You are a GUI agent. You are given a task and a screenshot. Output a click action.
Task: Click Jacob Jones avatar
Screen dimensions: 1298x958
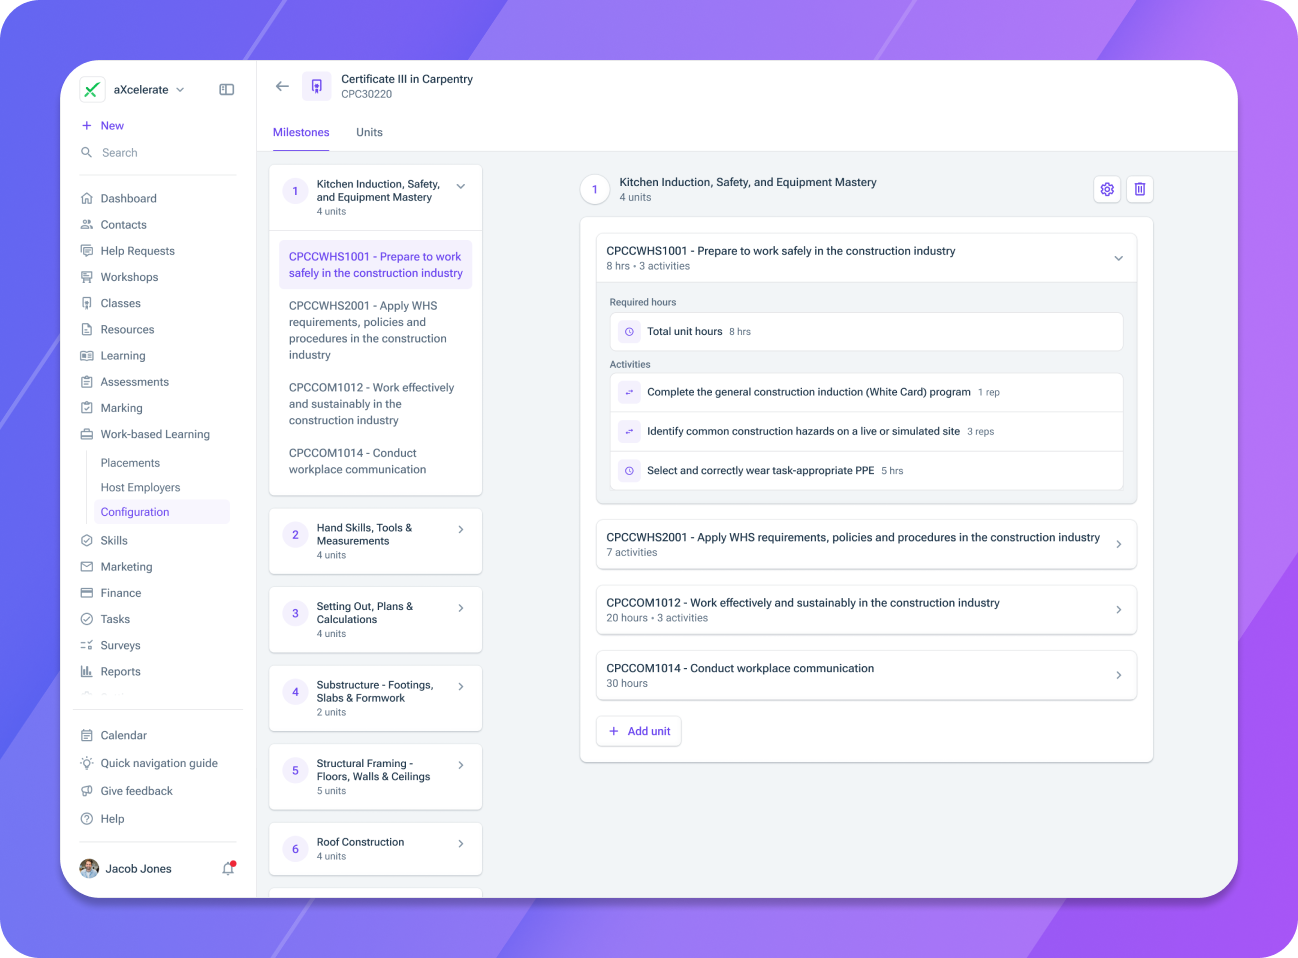point(89,868)
